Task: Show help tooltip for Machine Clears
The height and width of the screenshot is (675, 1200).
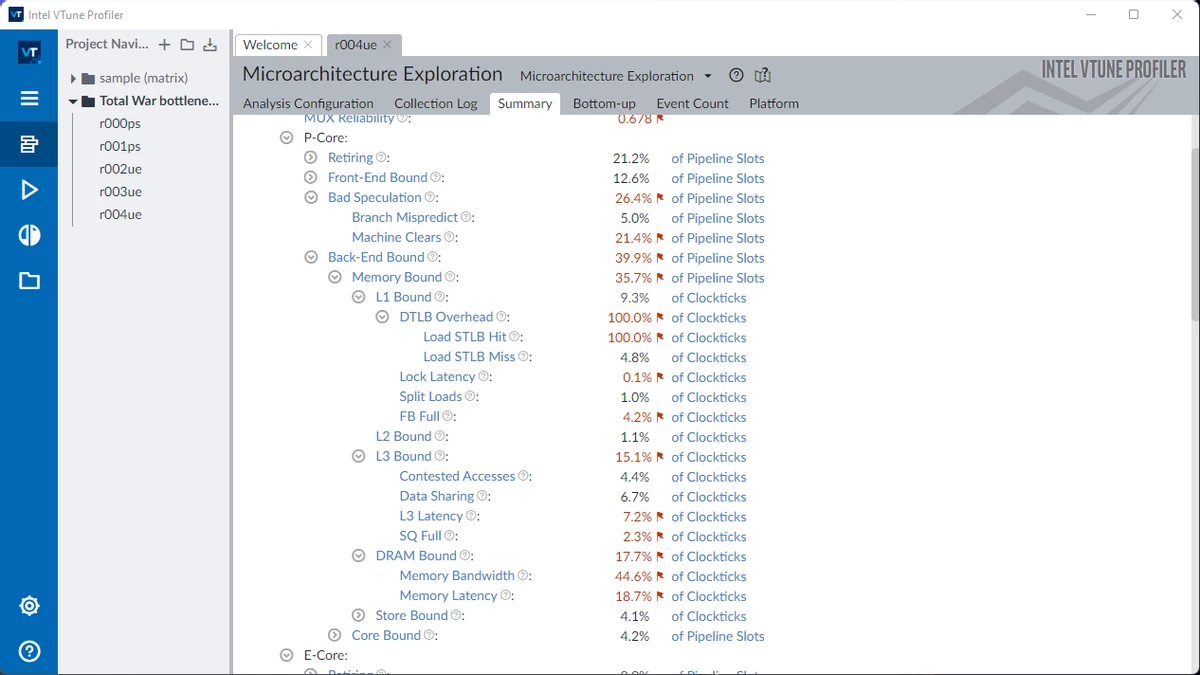Action: [x=450, y=238]
